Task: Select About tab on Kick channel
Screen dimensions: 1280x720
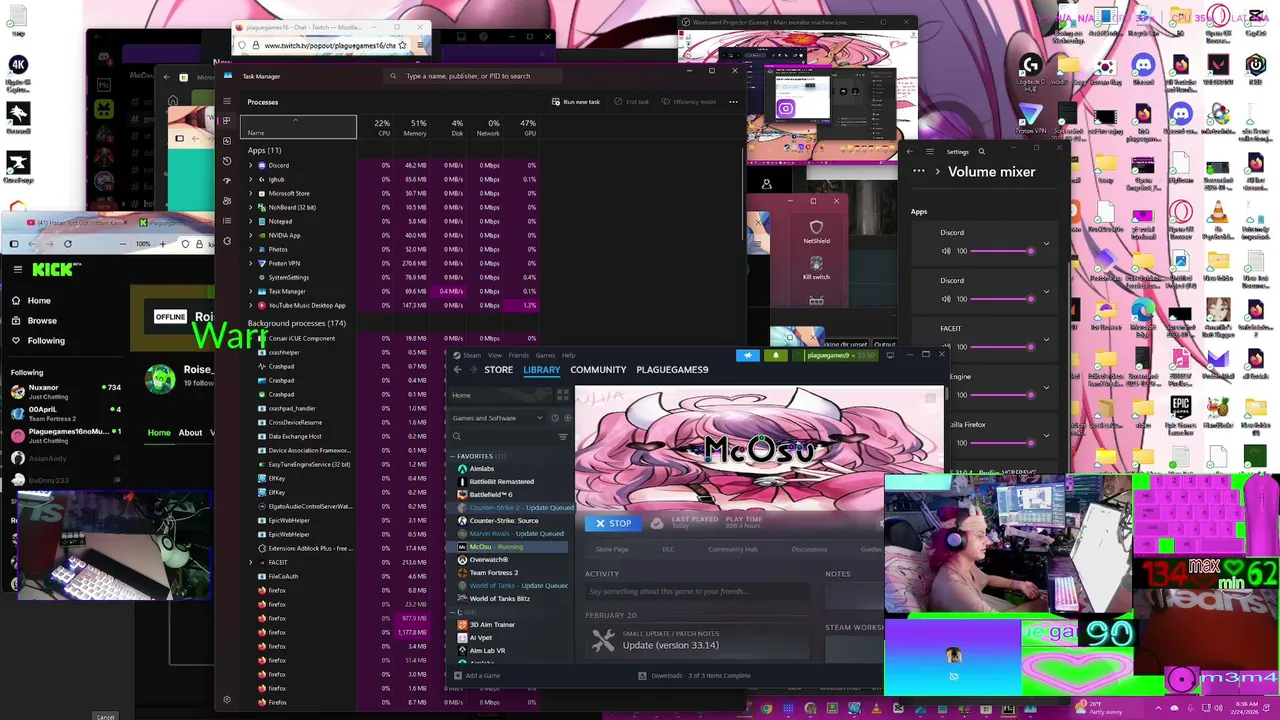Action: pyautogui.click(x=190, y=433)
